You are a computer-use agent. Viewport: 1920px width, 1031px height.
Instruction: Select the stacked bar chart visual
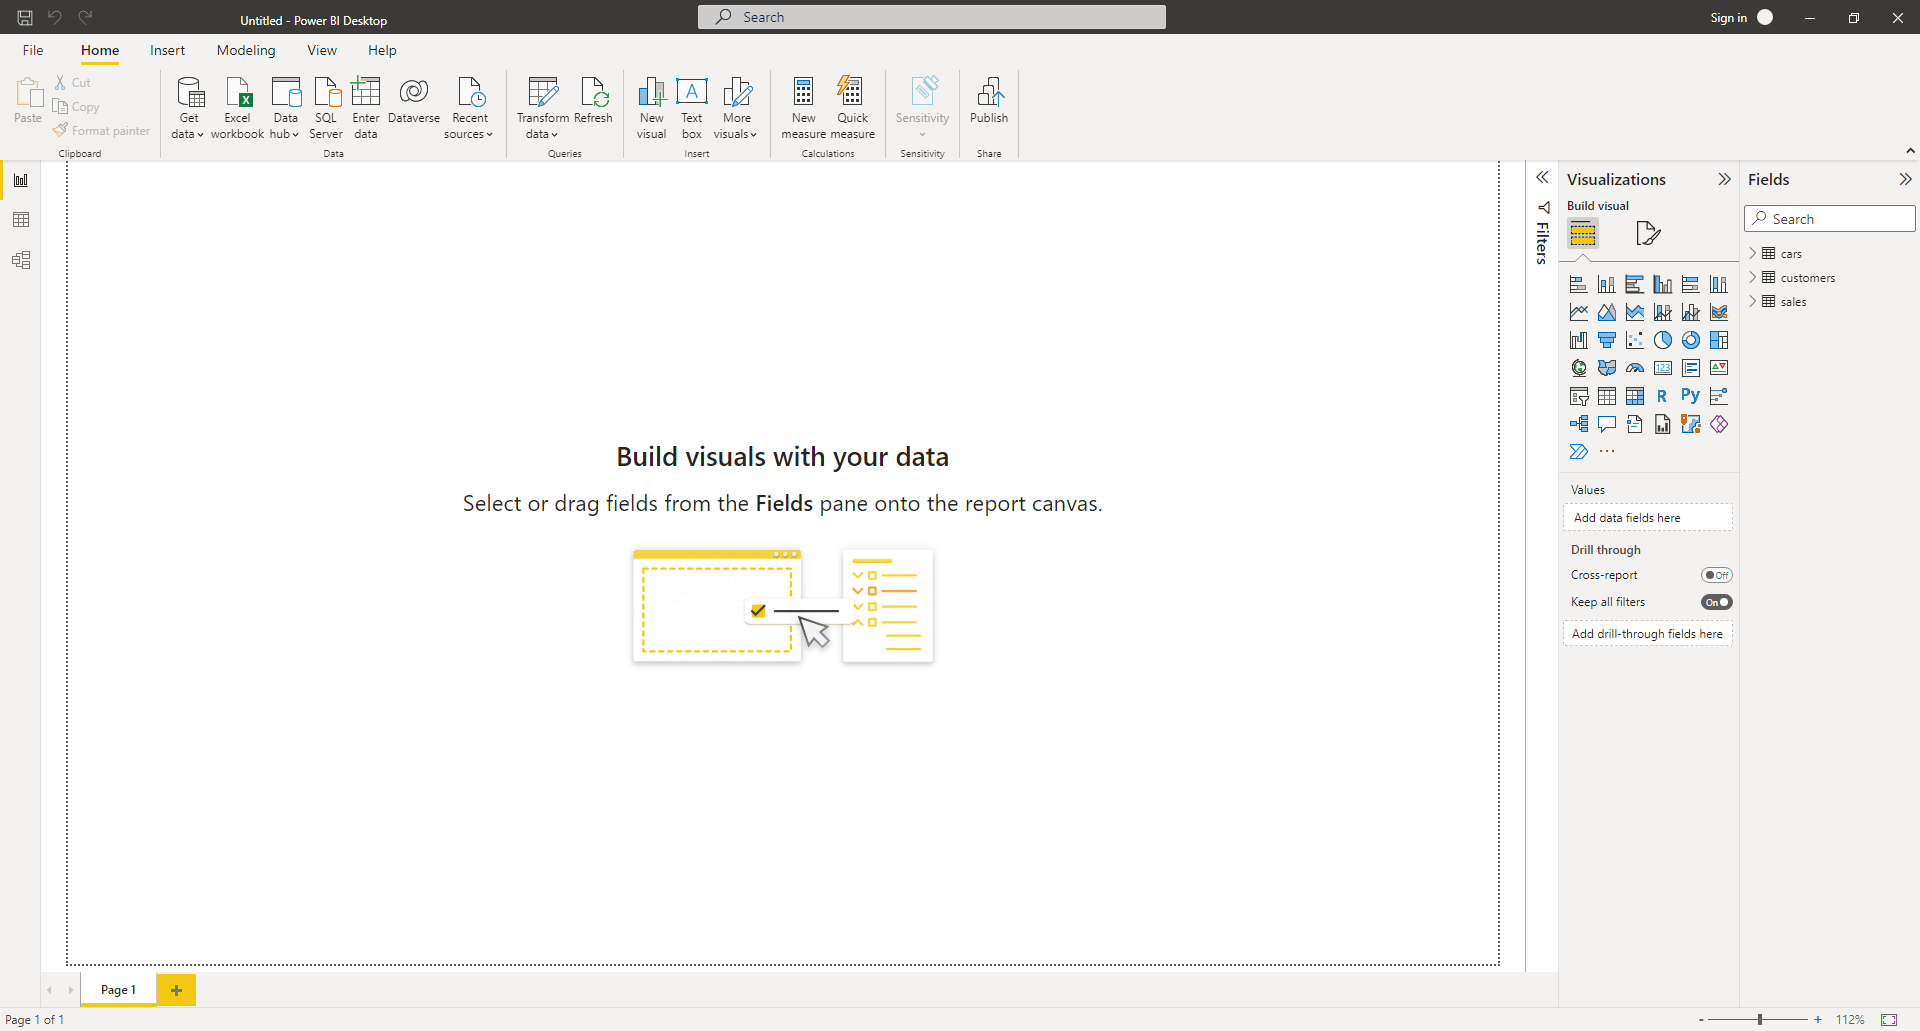pyautogui.click(x=1579, y=284)
